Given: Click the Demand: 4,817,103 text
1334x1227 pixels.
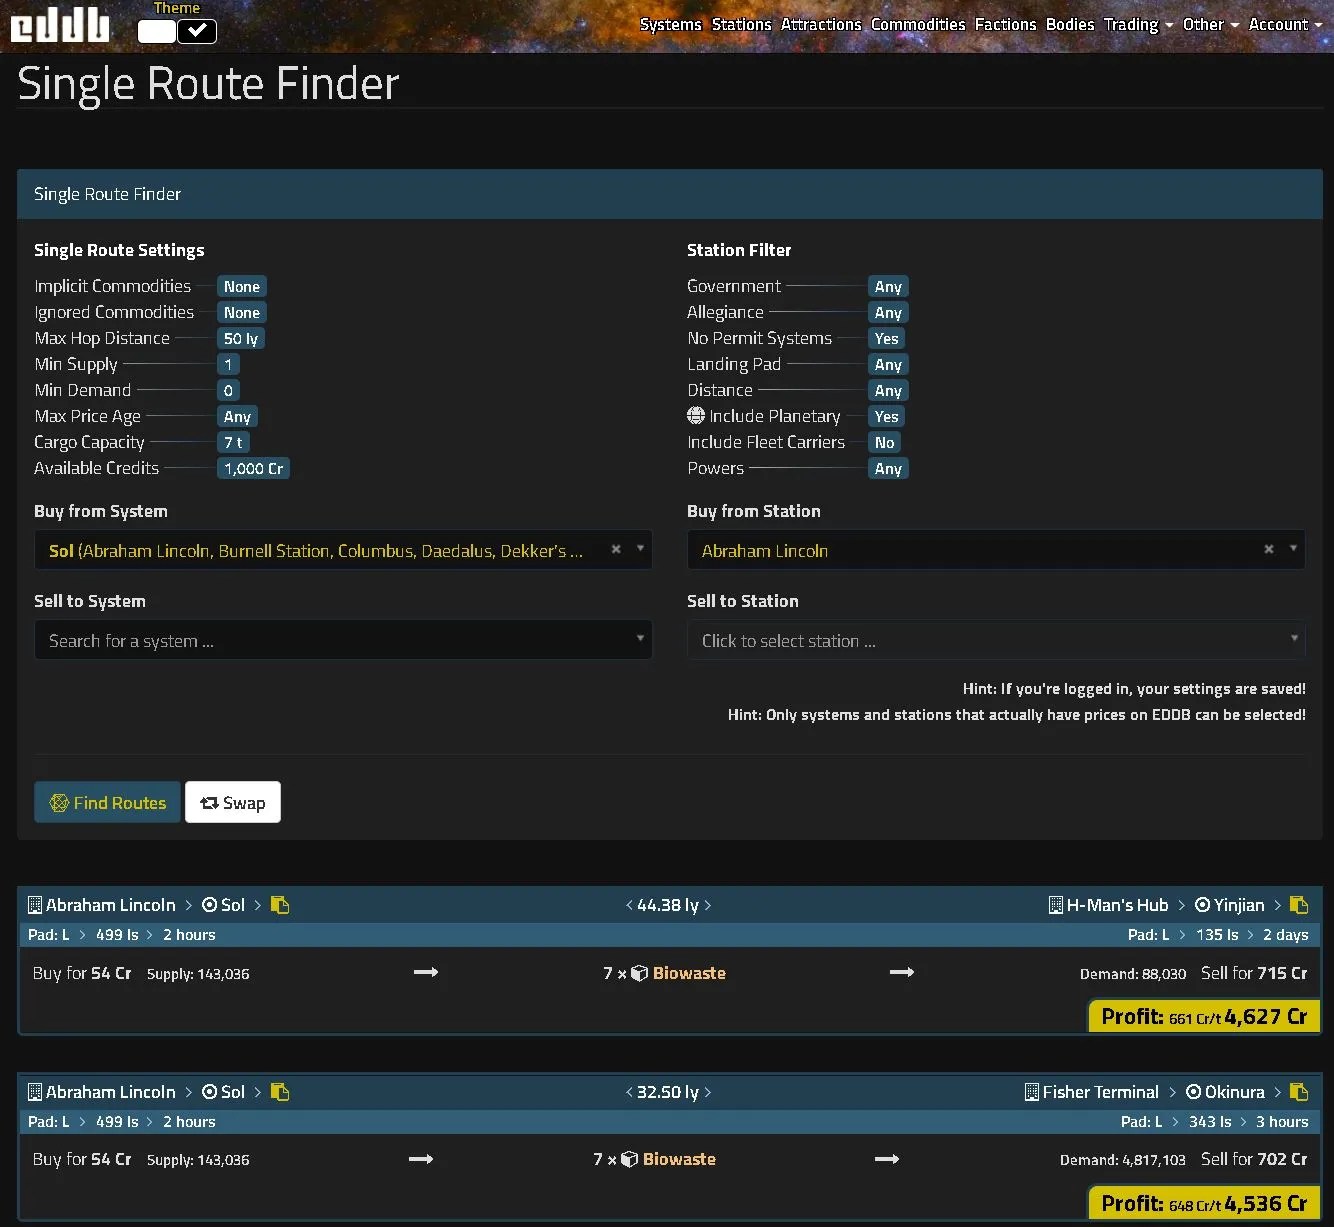Looking at the screenshot, I should tap(1123, 1160).
